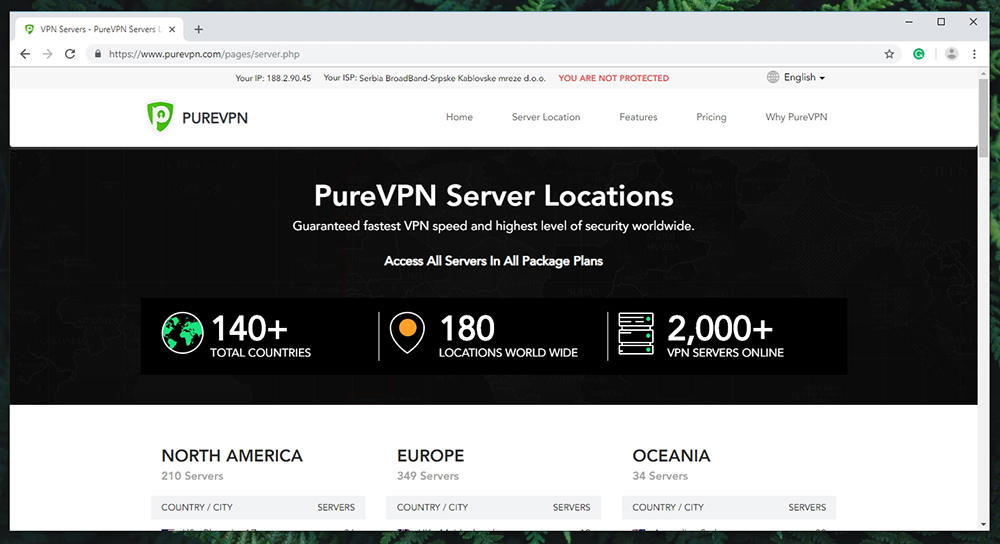1000x544 pixels.
Task: Click the 349 Servers text
Action: (428, 476)
